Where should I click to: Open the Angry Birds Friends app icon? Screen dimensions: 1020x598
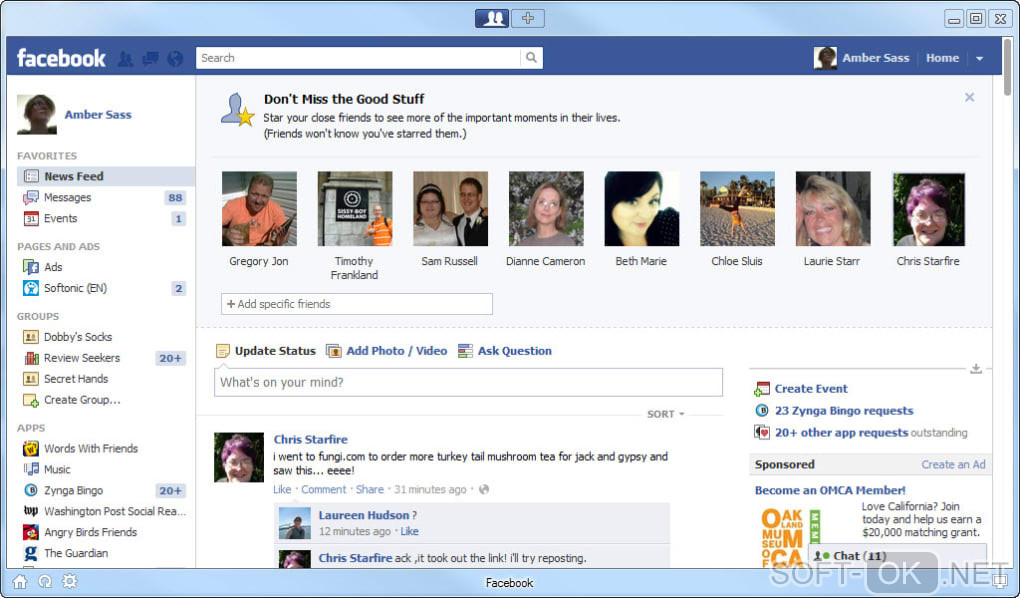[x=31, y=532]
